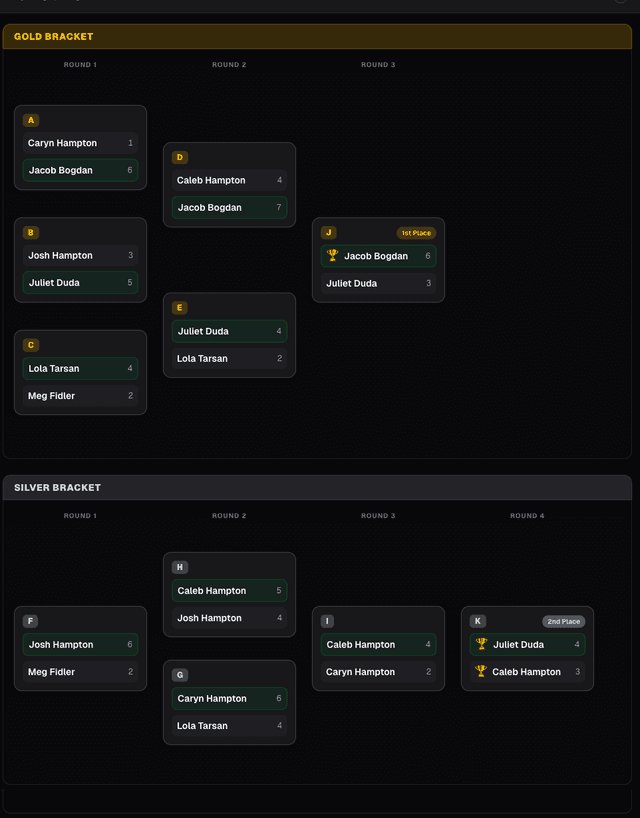
Task: Select Juliet Duda's row in match E
Action: tap(229, 331)
